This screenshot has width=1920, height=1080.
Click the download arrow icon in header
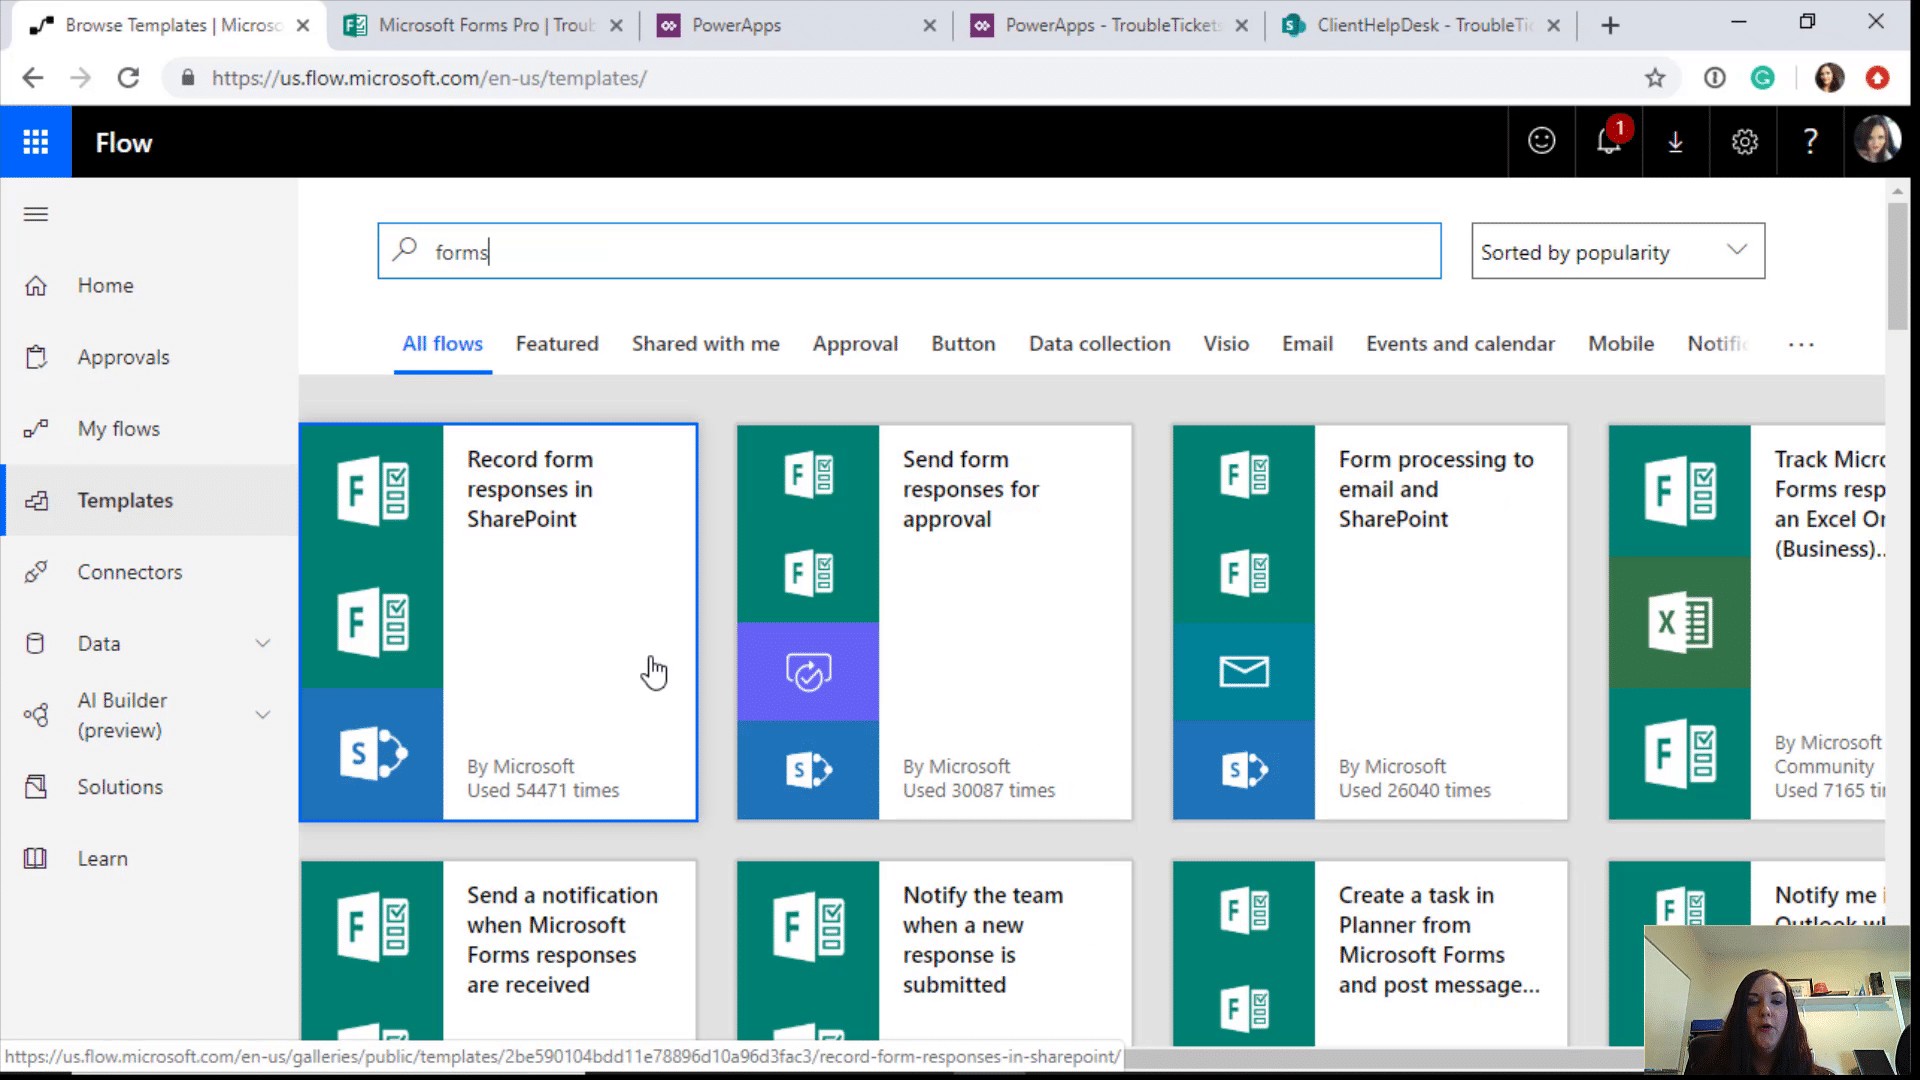coord(1676,141)
